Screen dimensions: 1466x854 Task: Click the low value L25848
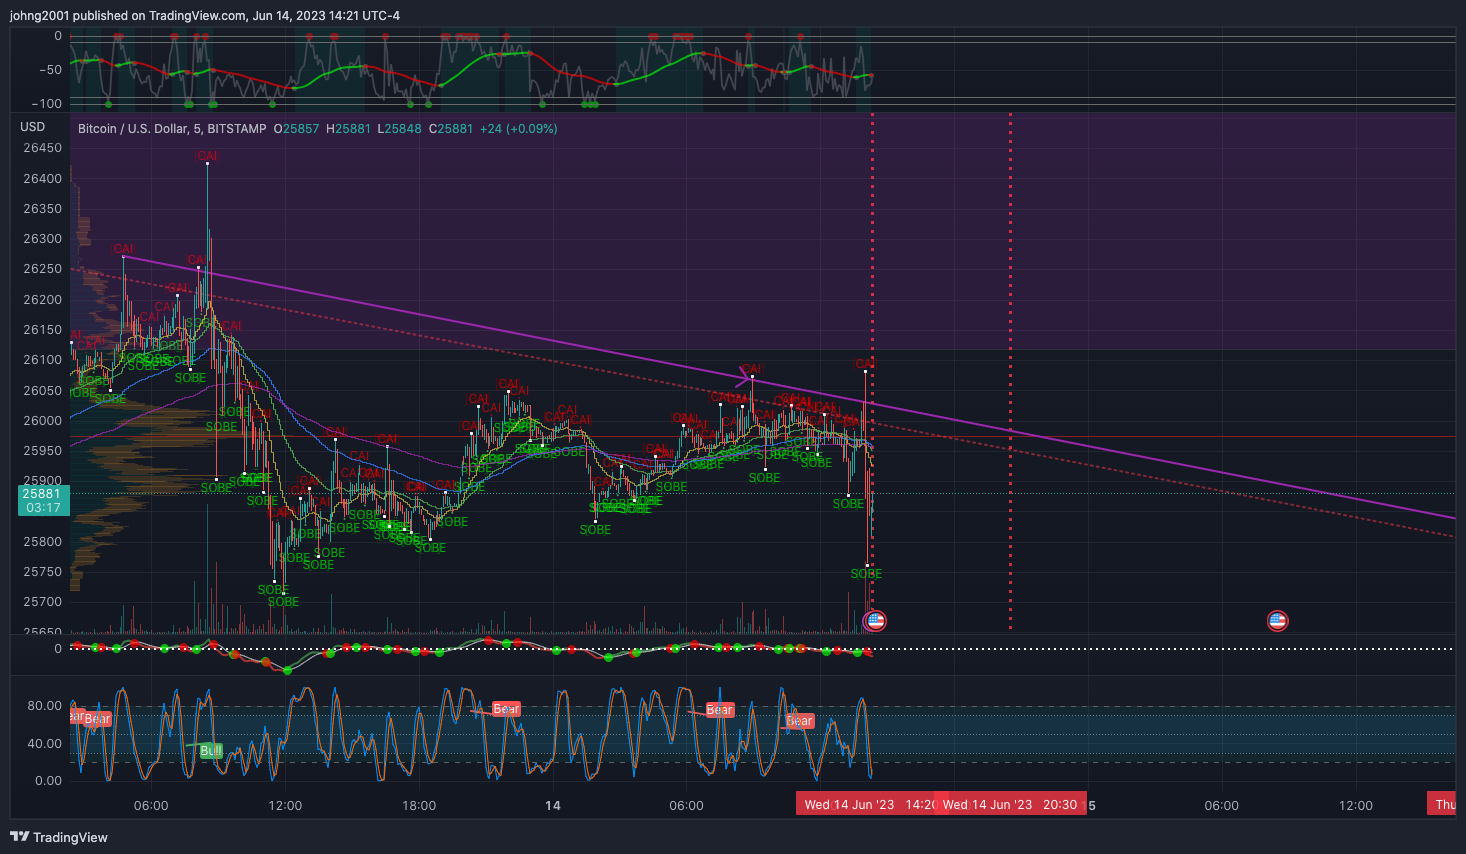click(x=399, y=129)
